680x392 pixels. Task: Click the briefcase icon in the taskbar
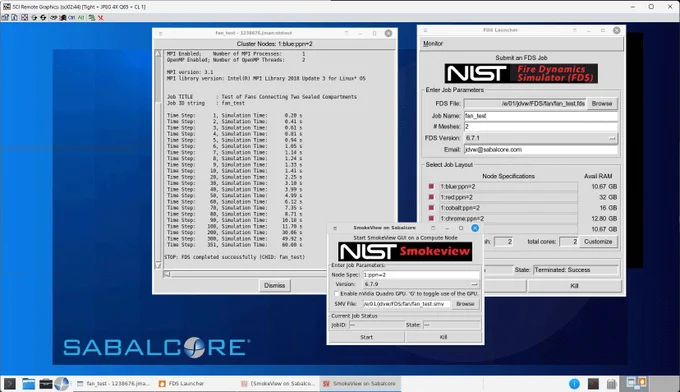click(46, 383)
